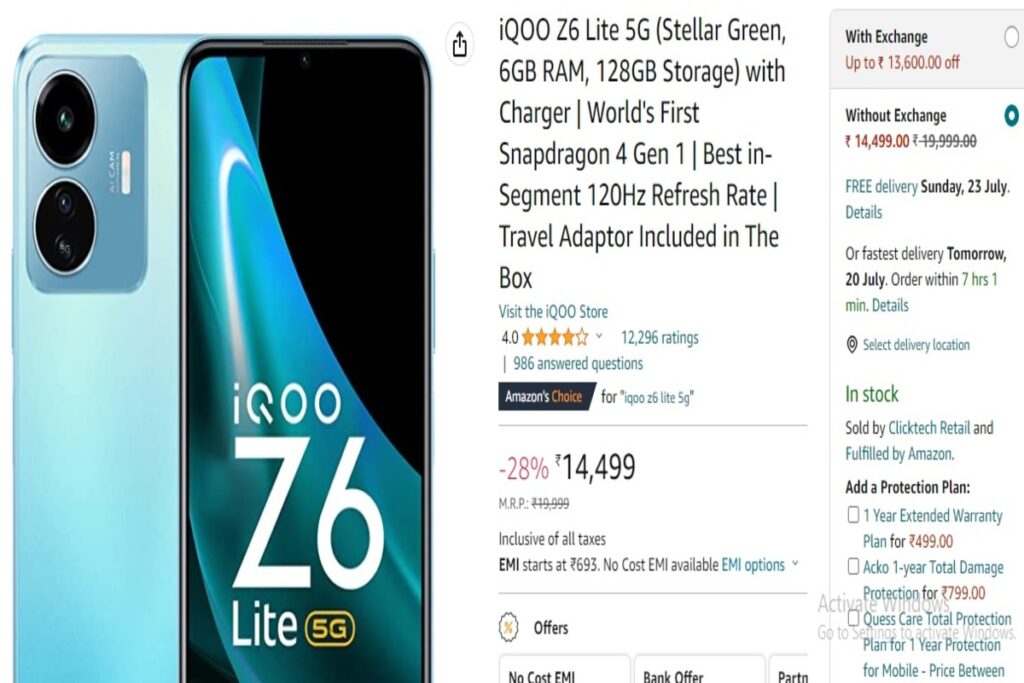The image size is (1024, 683).
Task: Select the Without Exchange radio option
Action: [x=1011, y=115]
